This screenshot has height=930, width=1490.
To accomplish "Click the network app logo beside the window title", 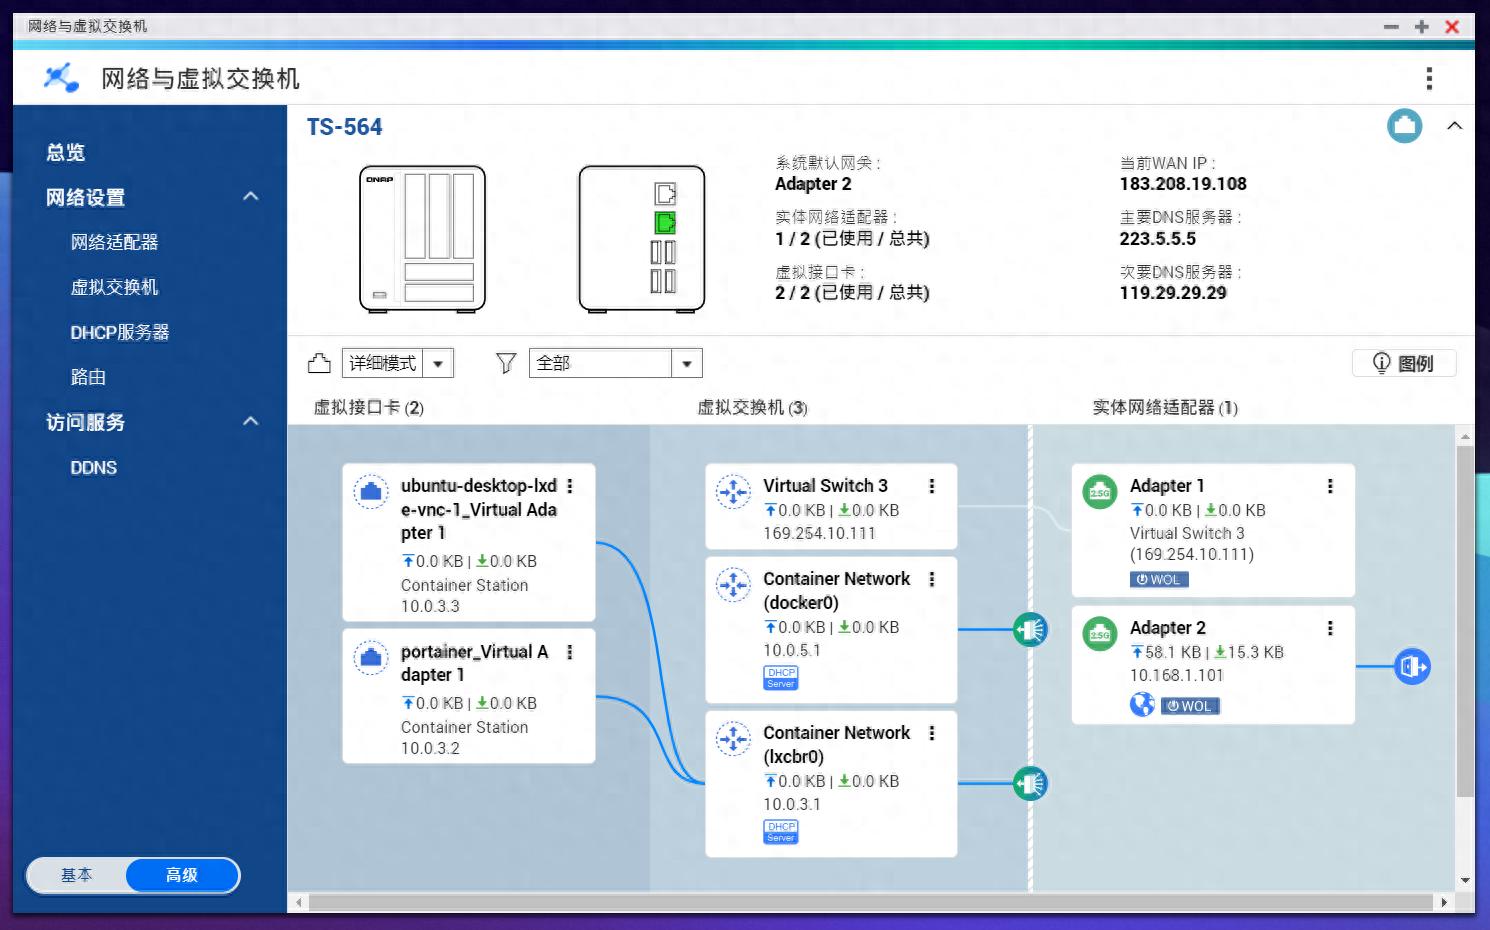I will point(60,77).
